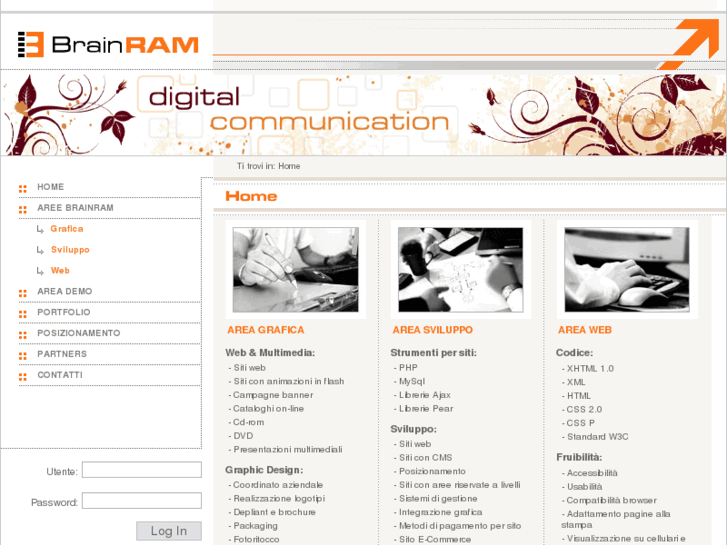Click 'Presentazioni multimediali' list item
This screenshot has width=727, height=545.
286,449
